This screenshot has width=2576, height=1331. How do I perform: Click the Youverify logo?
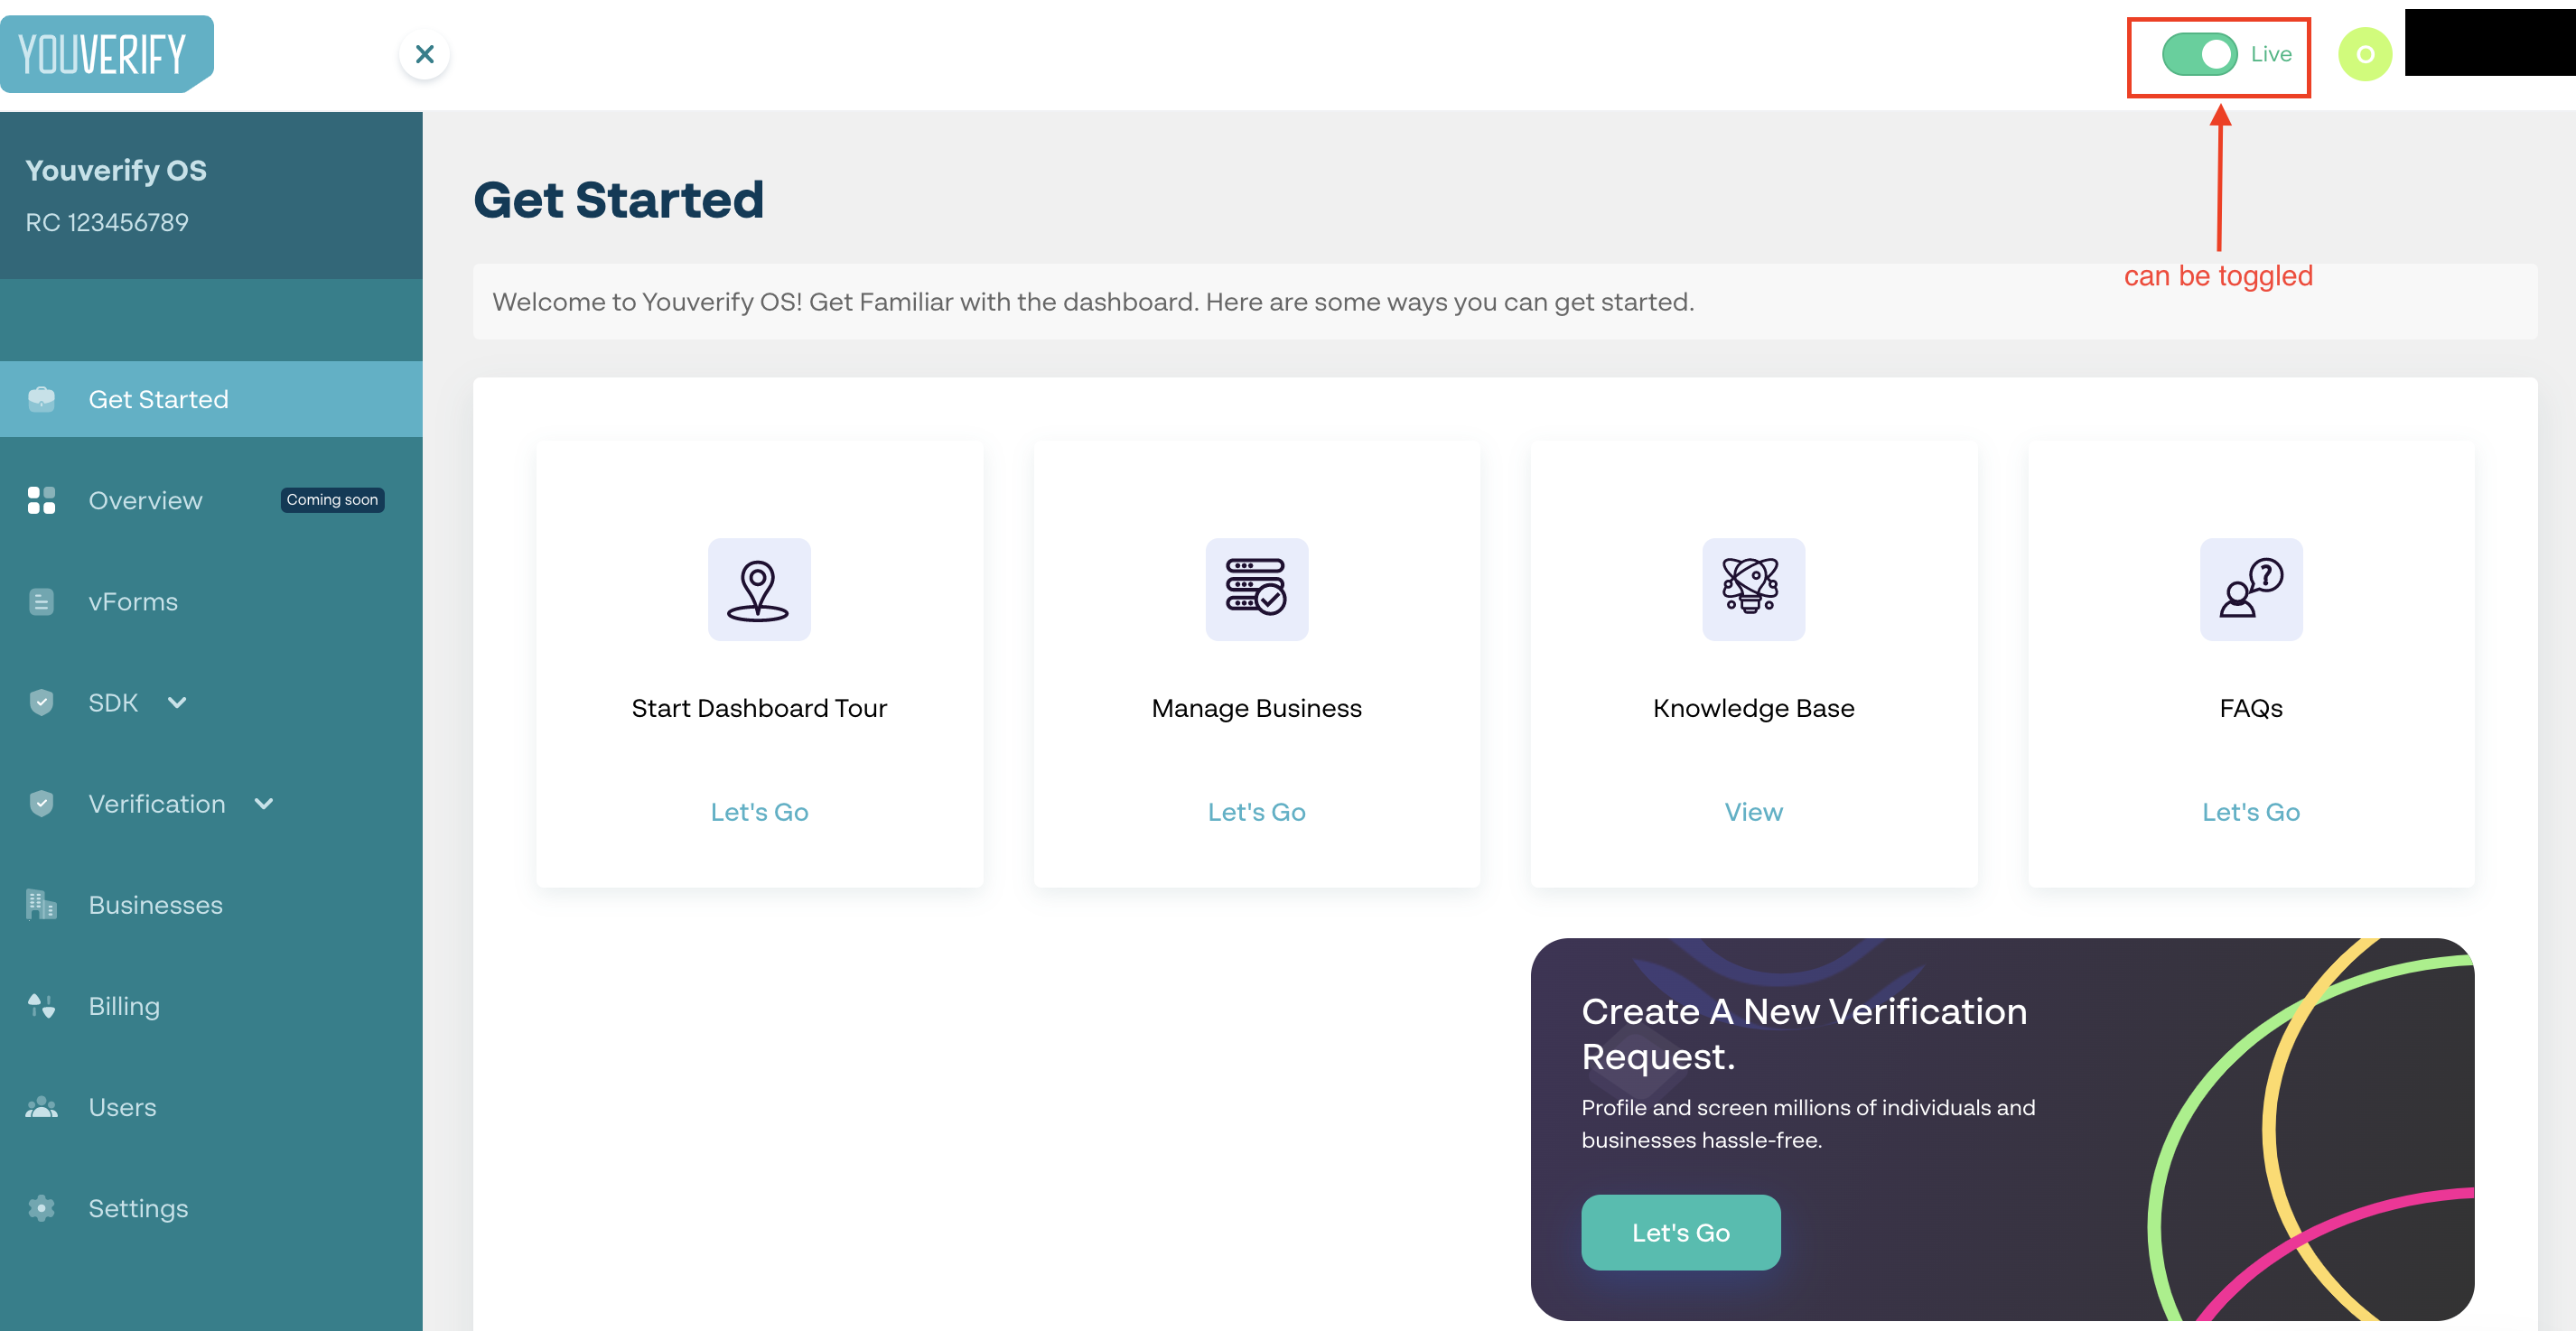coord(106,54)
